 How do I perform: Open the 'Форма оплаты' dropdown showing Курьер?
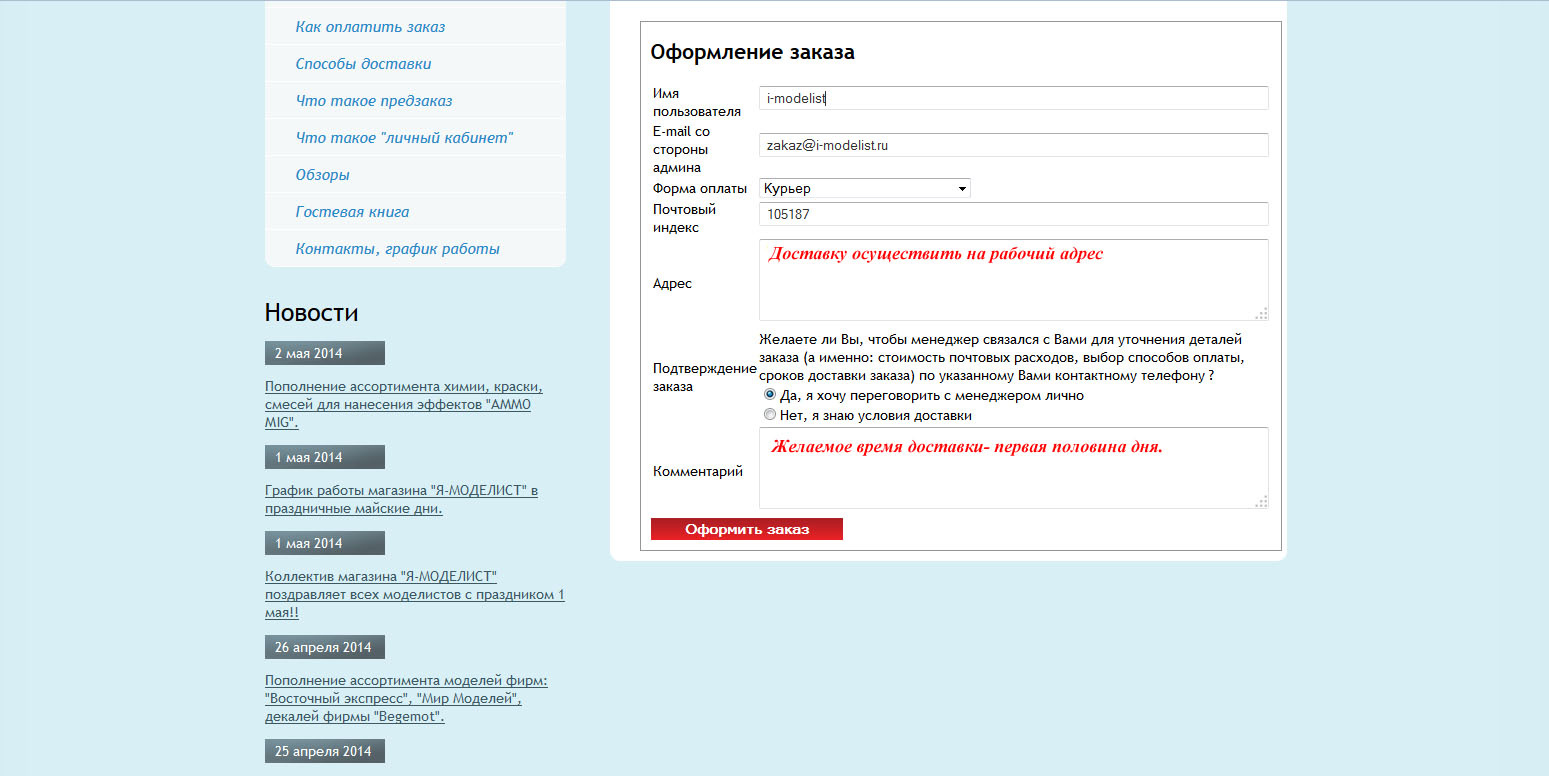865,188
